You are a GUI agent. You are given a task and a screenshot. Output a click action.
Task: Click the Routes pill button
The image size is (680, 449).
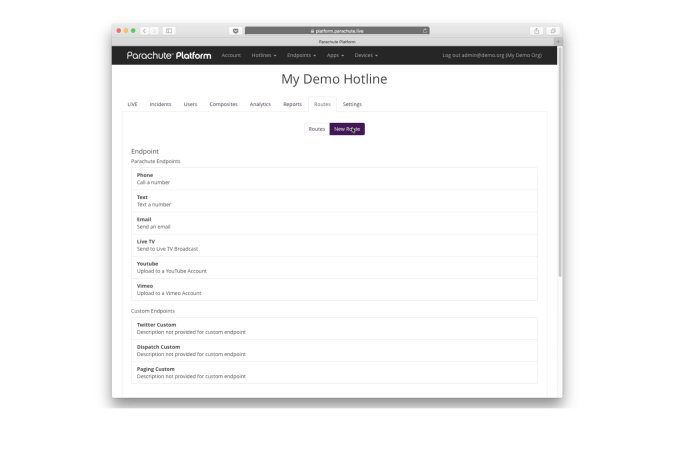pos(317,129)
